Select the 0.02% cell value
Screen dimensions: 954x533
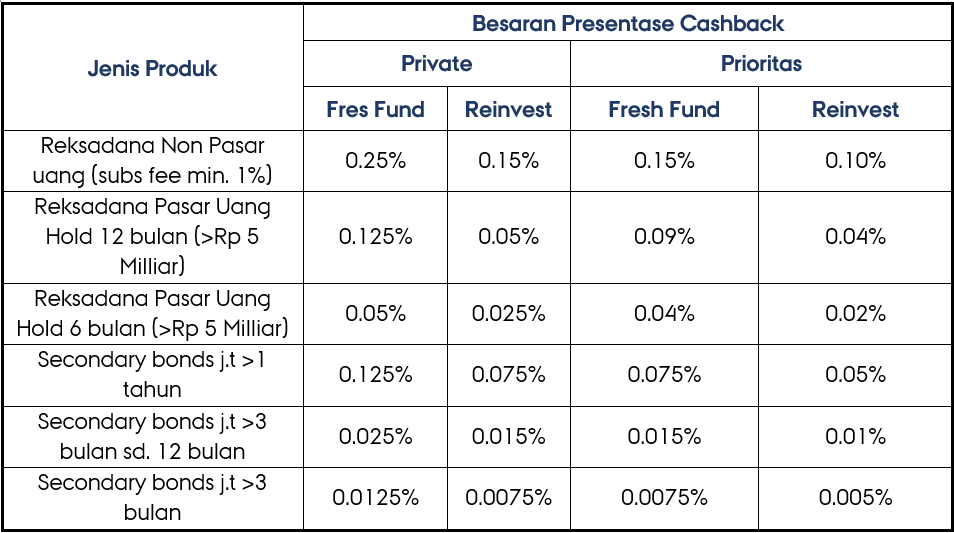pyautogui.click(x=855, y=313)
